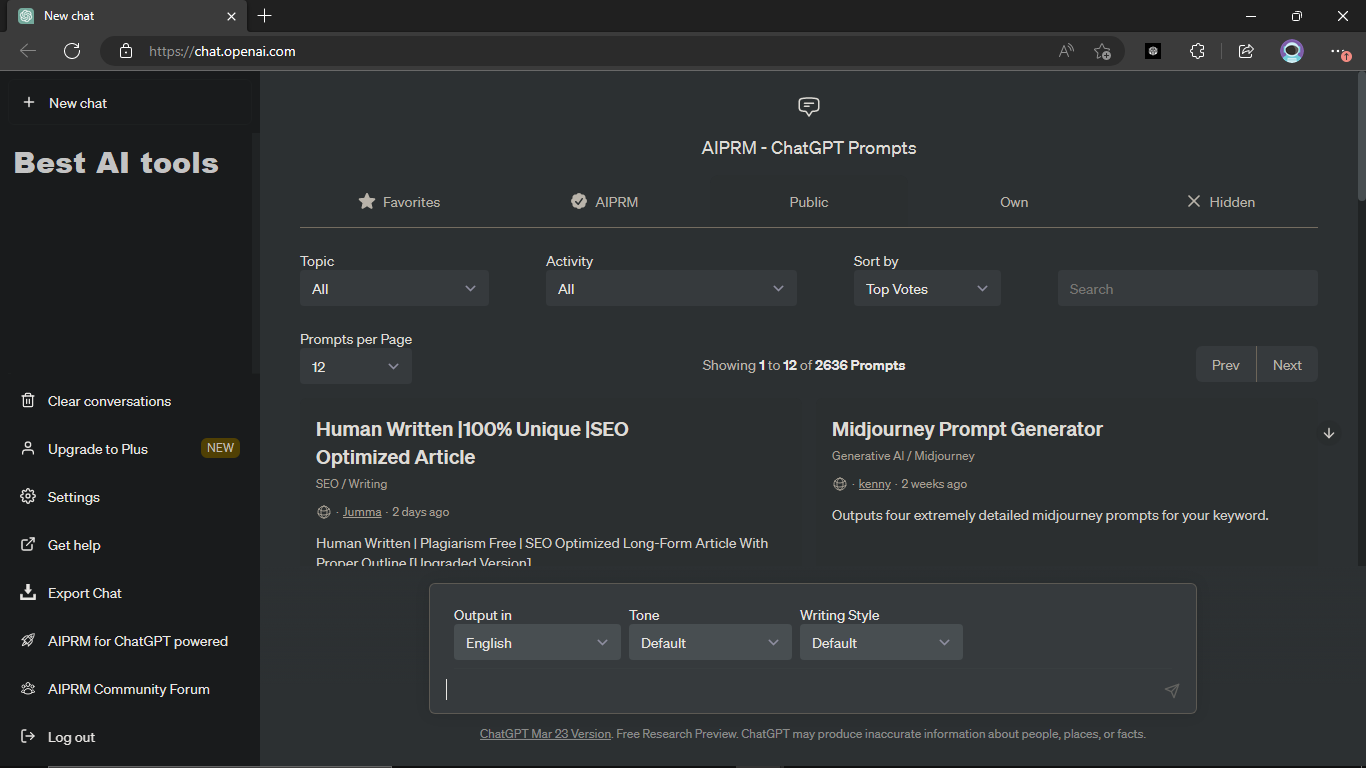Click the plus icon beside New chat

(x=29, y=102)
